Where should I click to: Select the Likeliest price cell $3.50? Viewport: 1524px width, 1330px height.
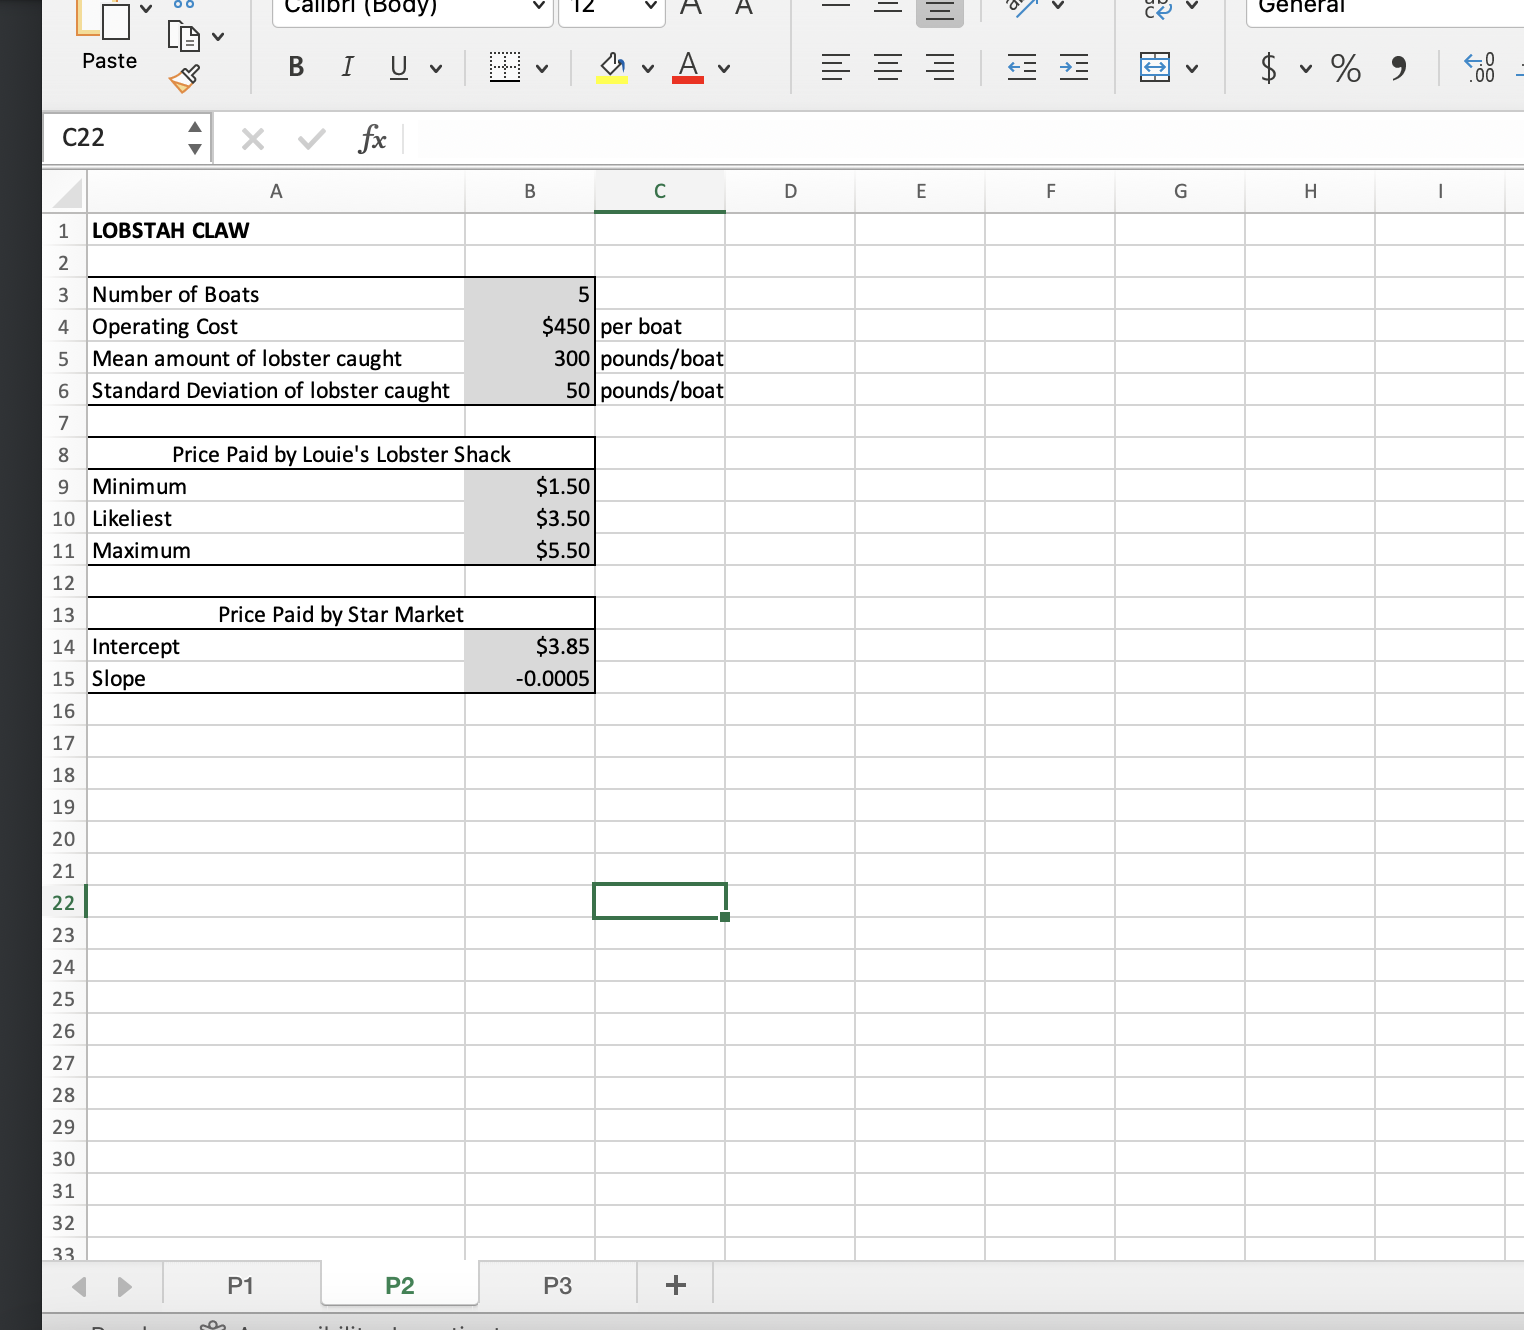(x=530, y=518)
